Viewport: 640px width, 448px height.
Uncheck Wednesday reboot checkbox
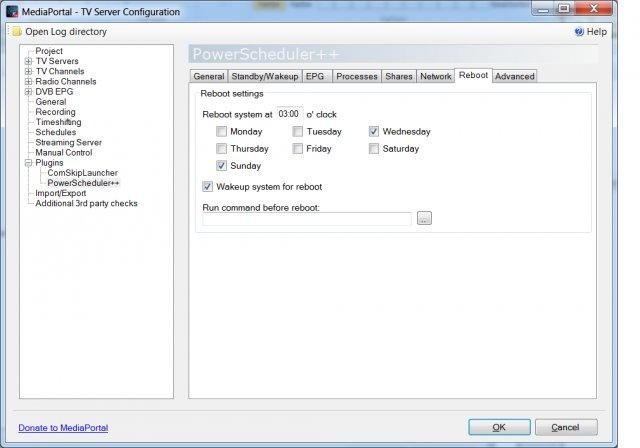click(x=373, y=131)
